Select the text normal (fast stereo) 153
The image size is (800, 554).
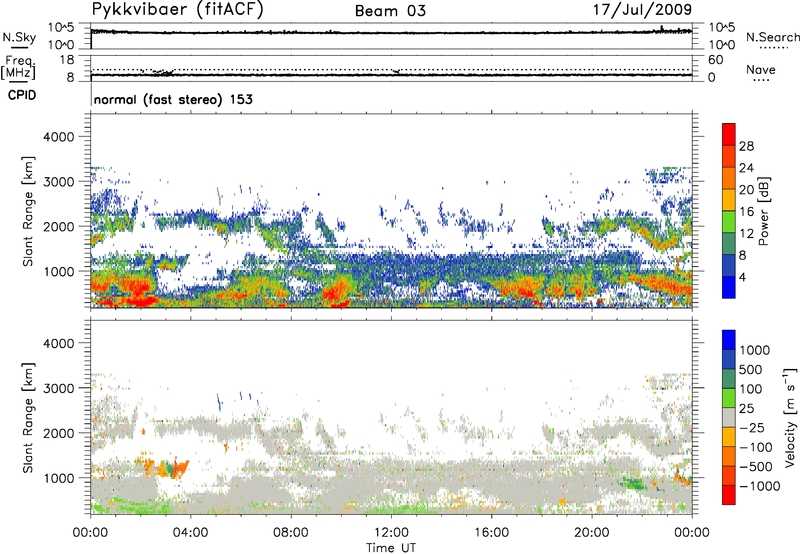point(173,99)
